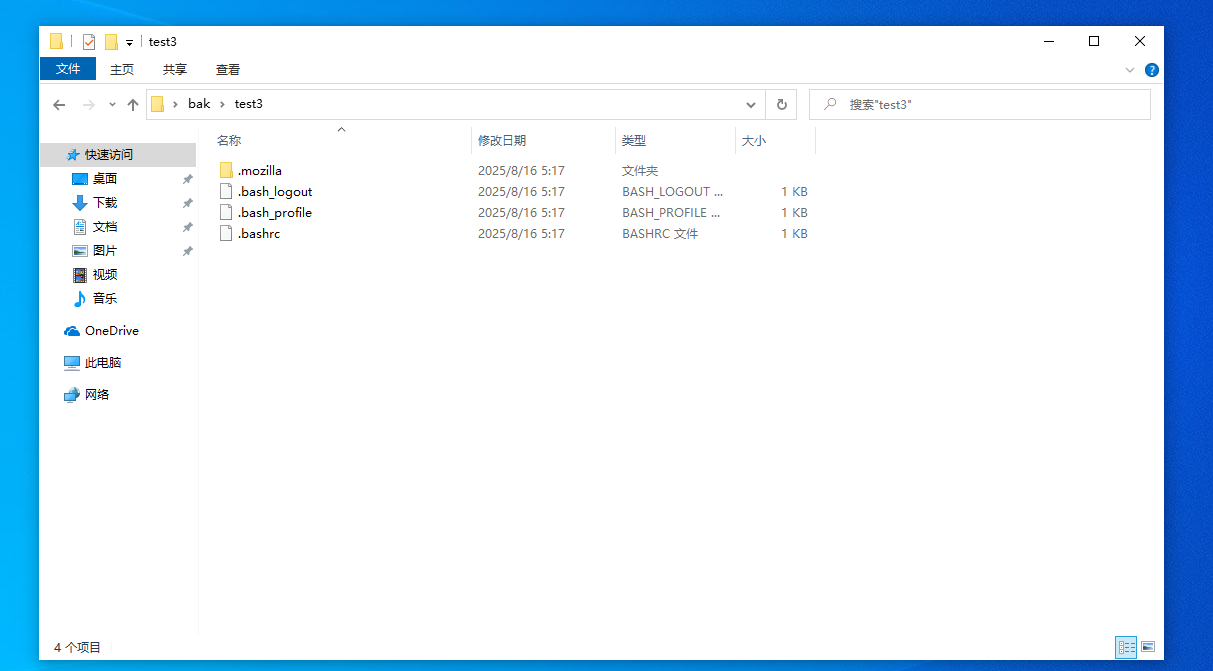Click the 文件夹 type cell of .mozilla

tap(640, 171)
